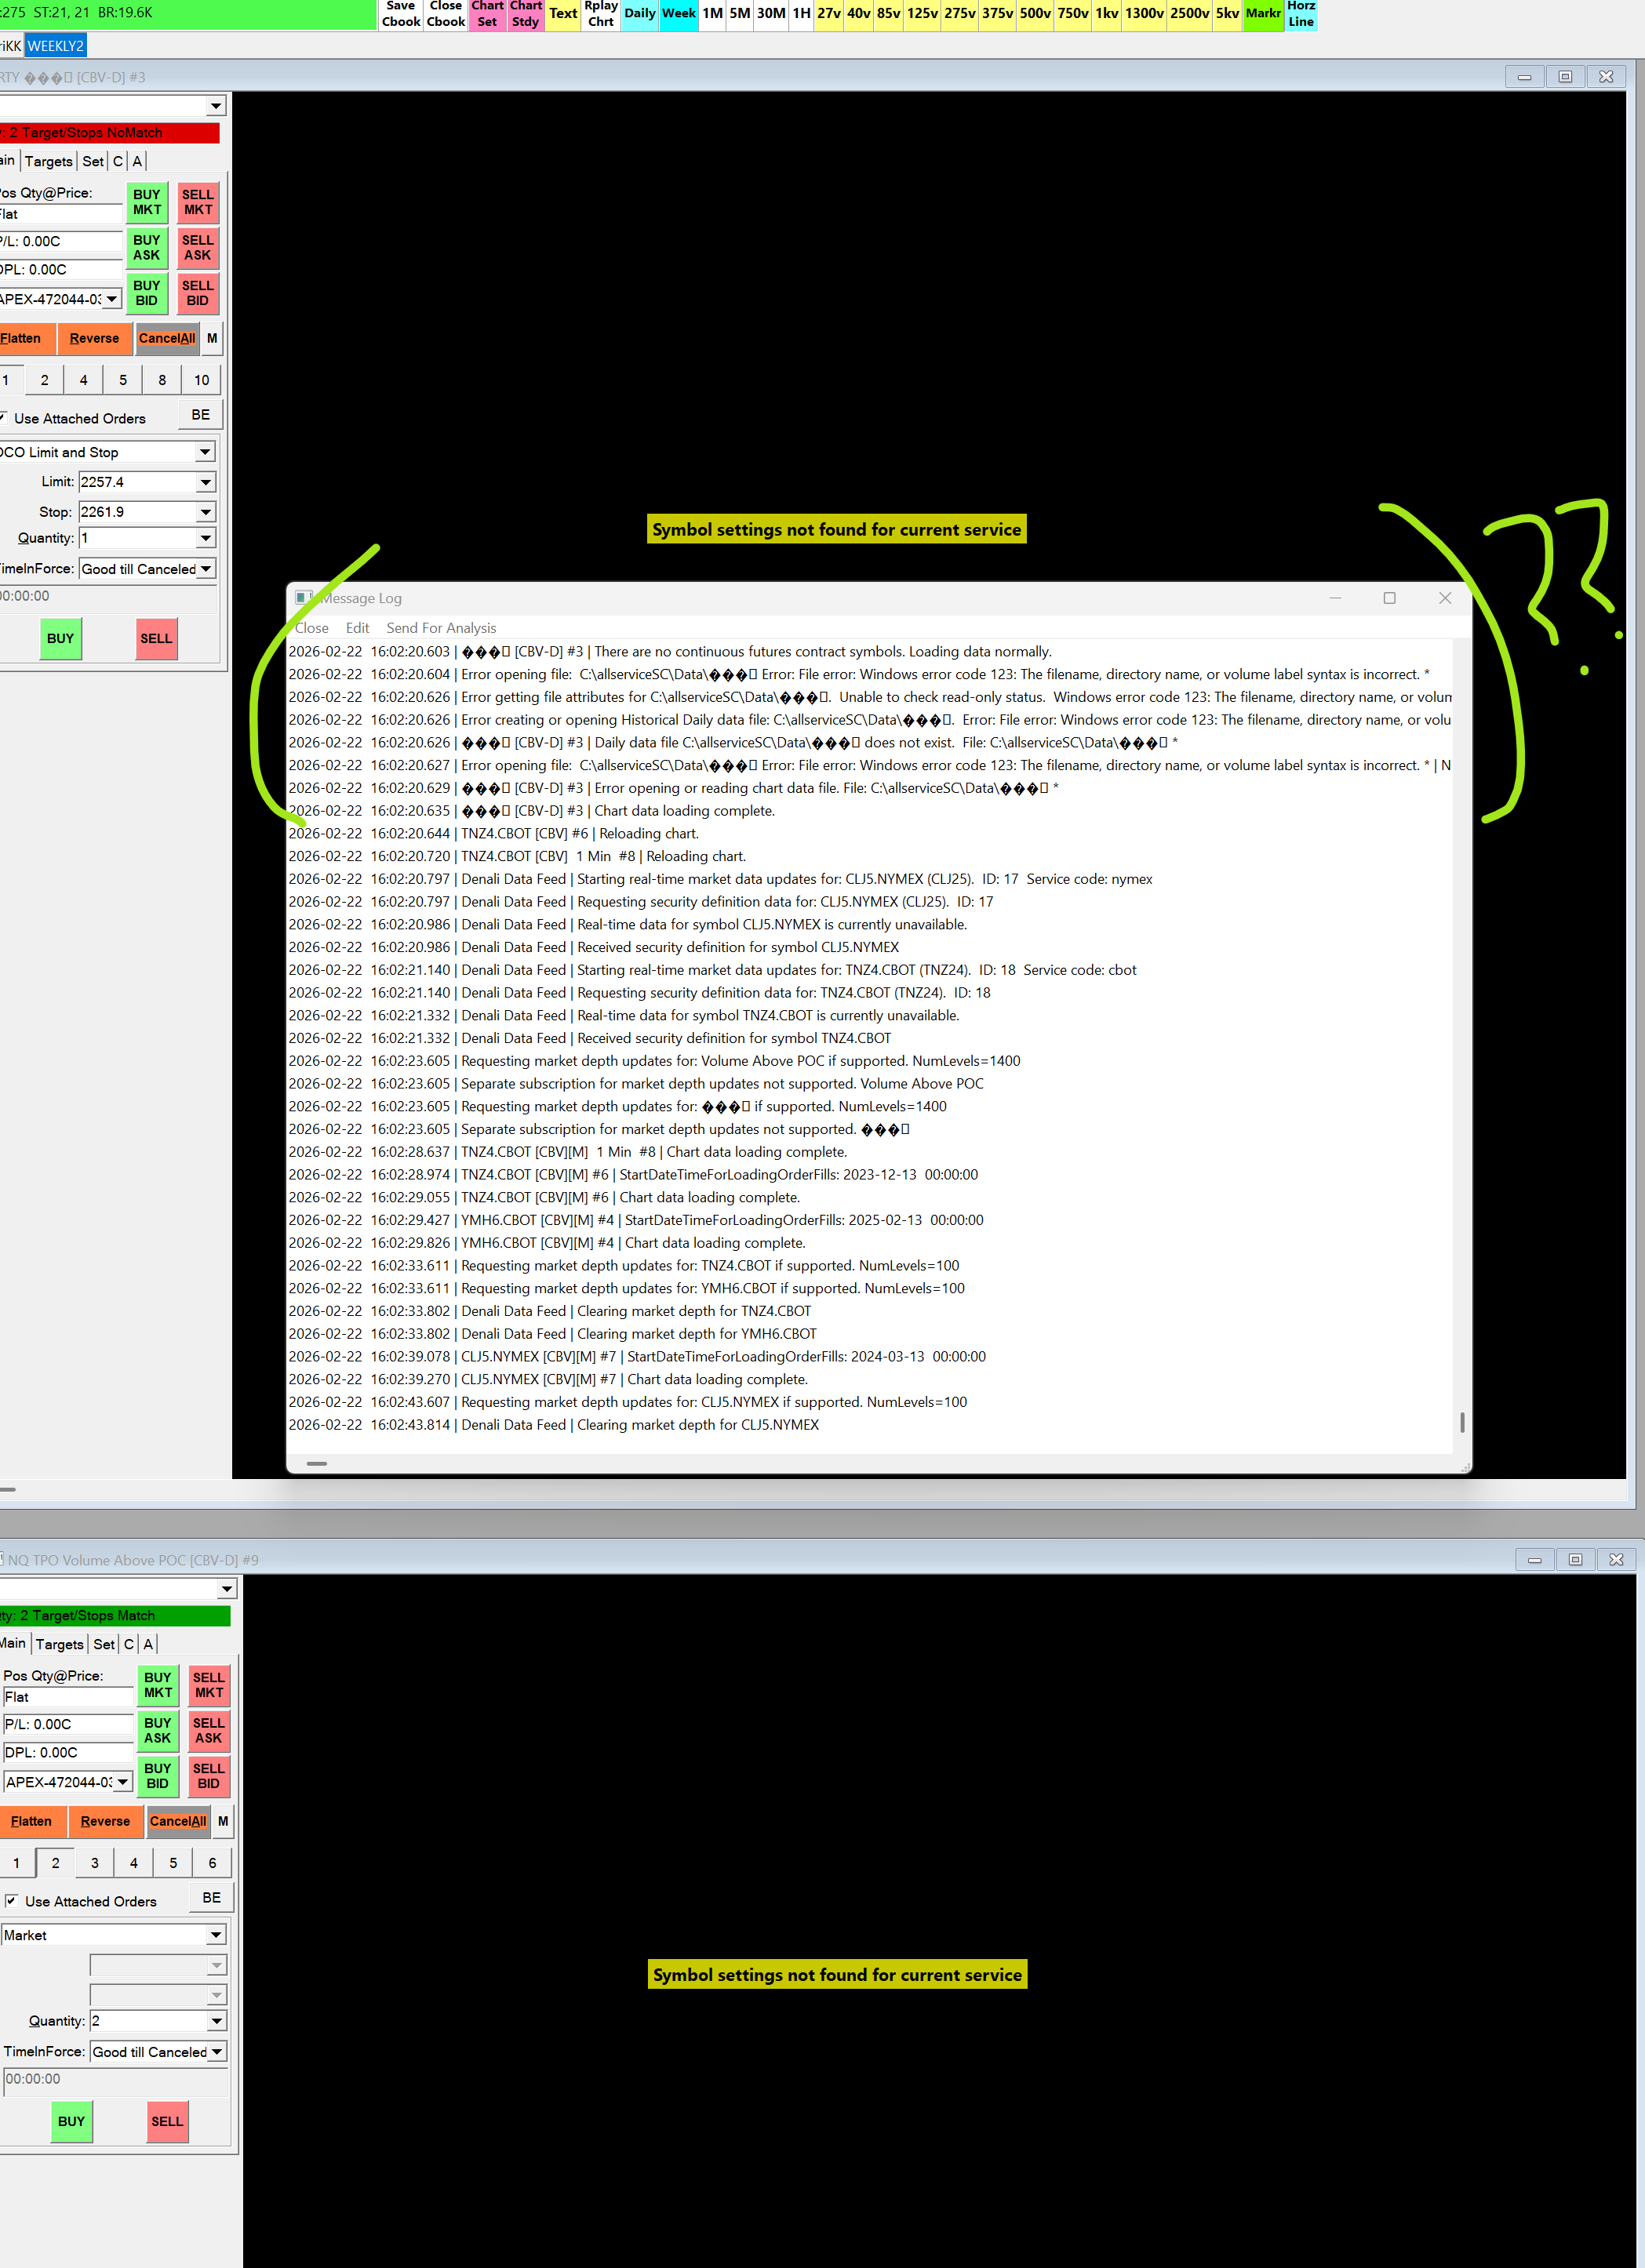Screen dimensions: 1645x2268
Task: Choose the Markr tool button
Action: (x=1262, y=14)
